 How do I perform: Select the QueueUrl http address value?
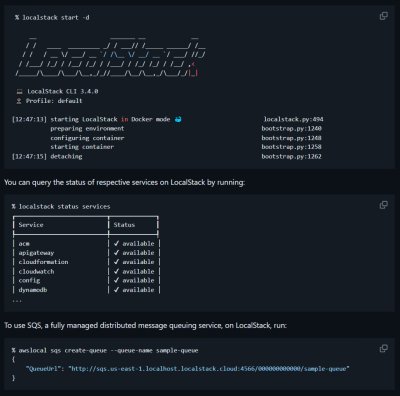tap(209, 369)
